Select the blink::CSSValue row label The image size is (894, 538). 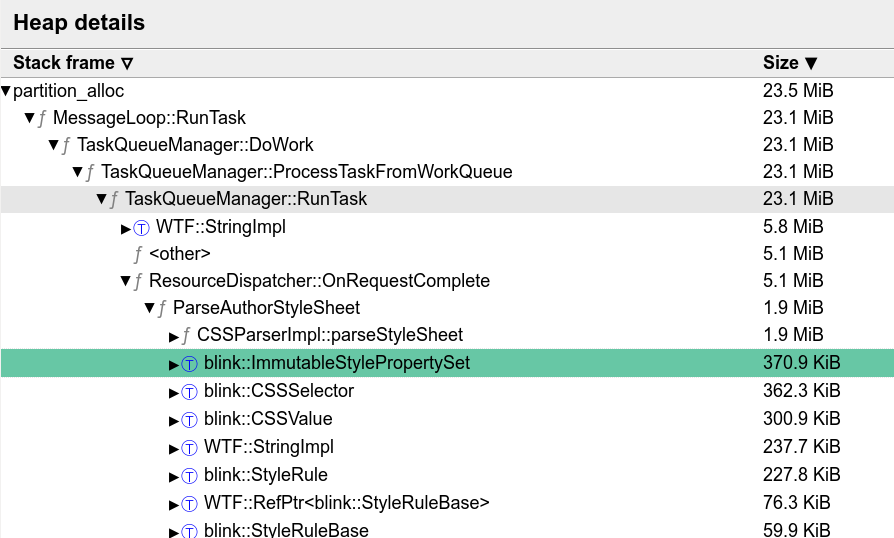[x=268, y=418]
